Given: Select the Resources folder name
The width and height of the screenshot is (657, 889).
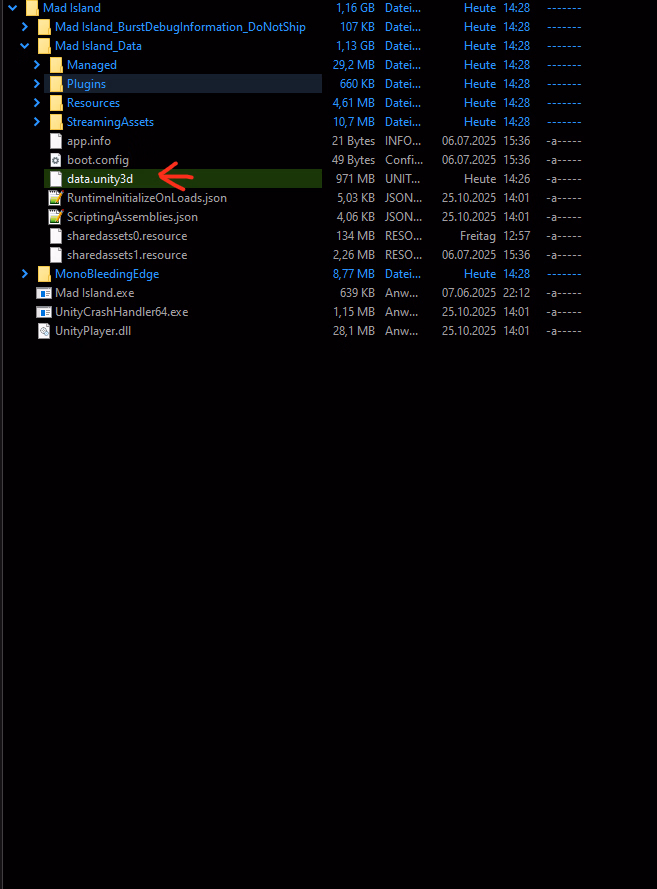Looking at the screenshot, I should tap(93, 103).
